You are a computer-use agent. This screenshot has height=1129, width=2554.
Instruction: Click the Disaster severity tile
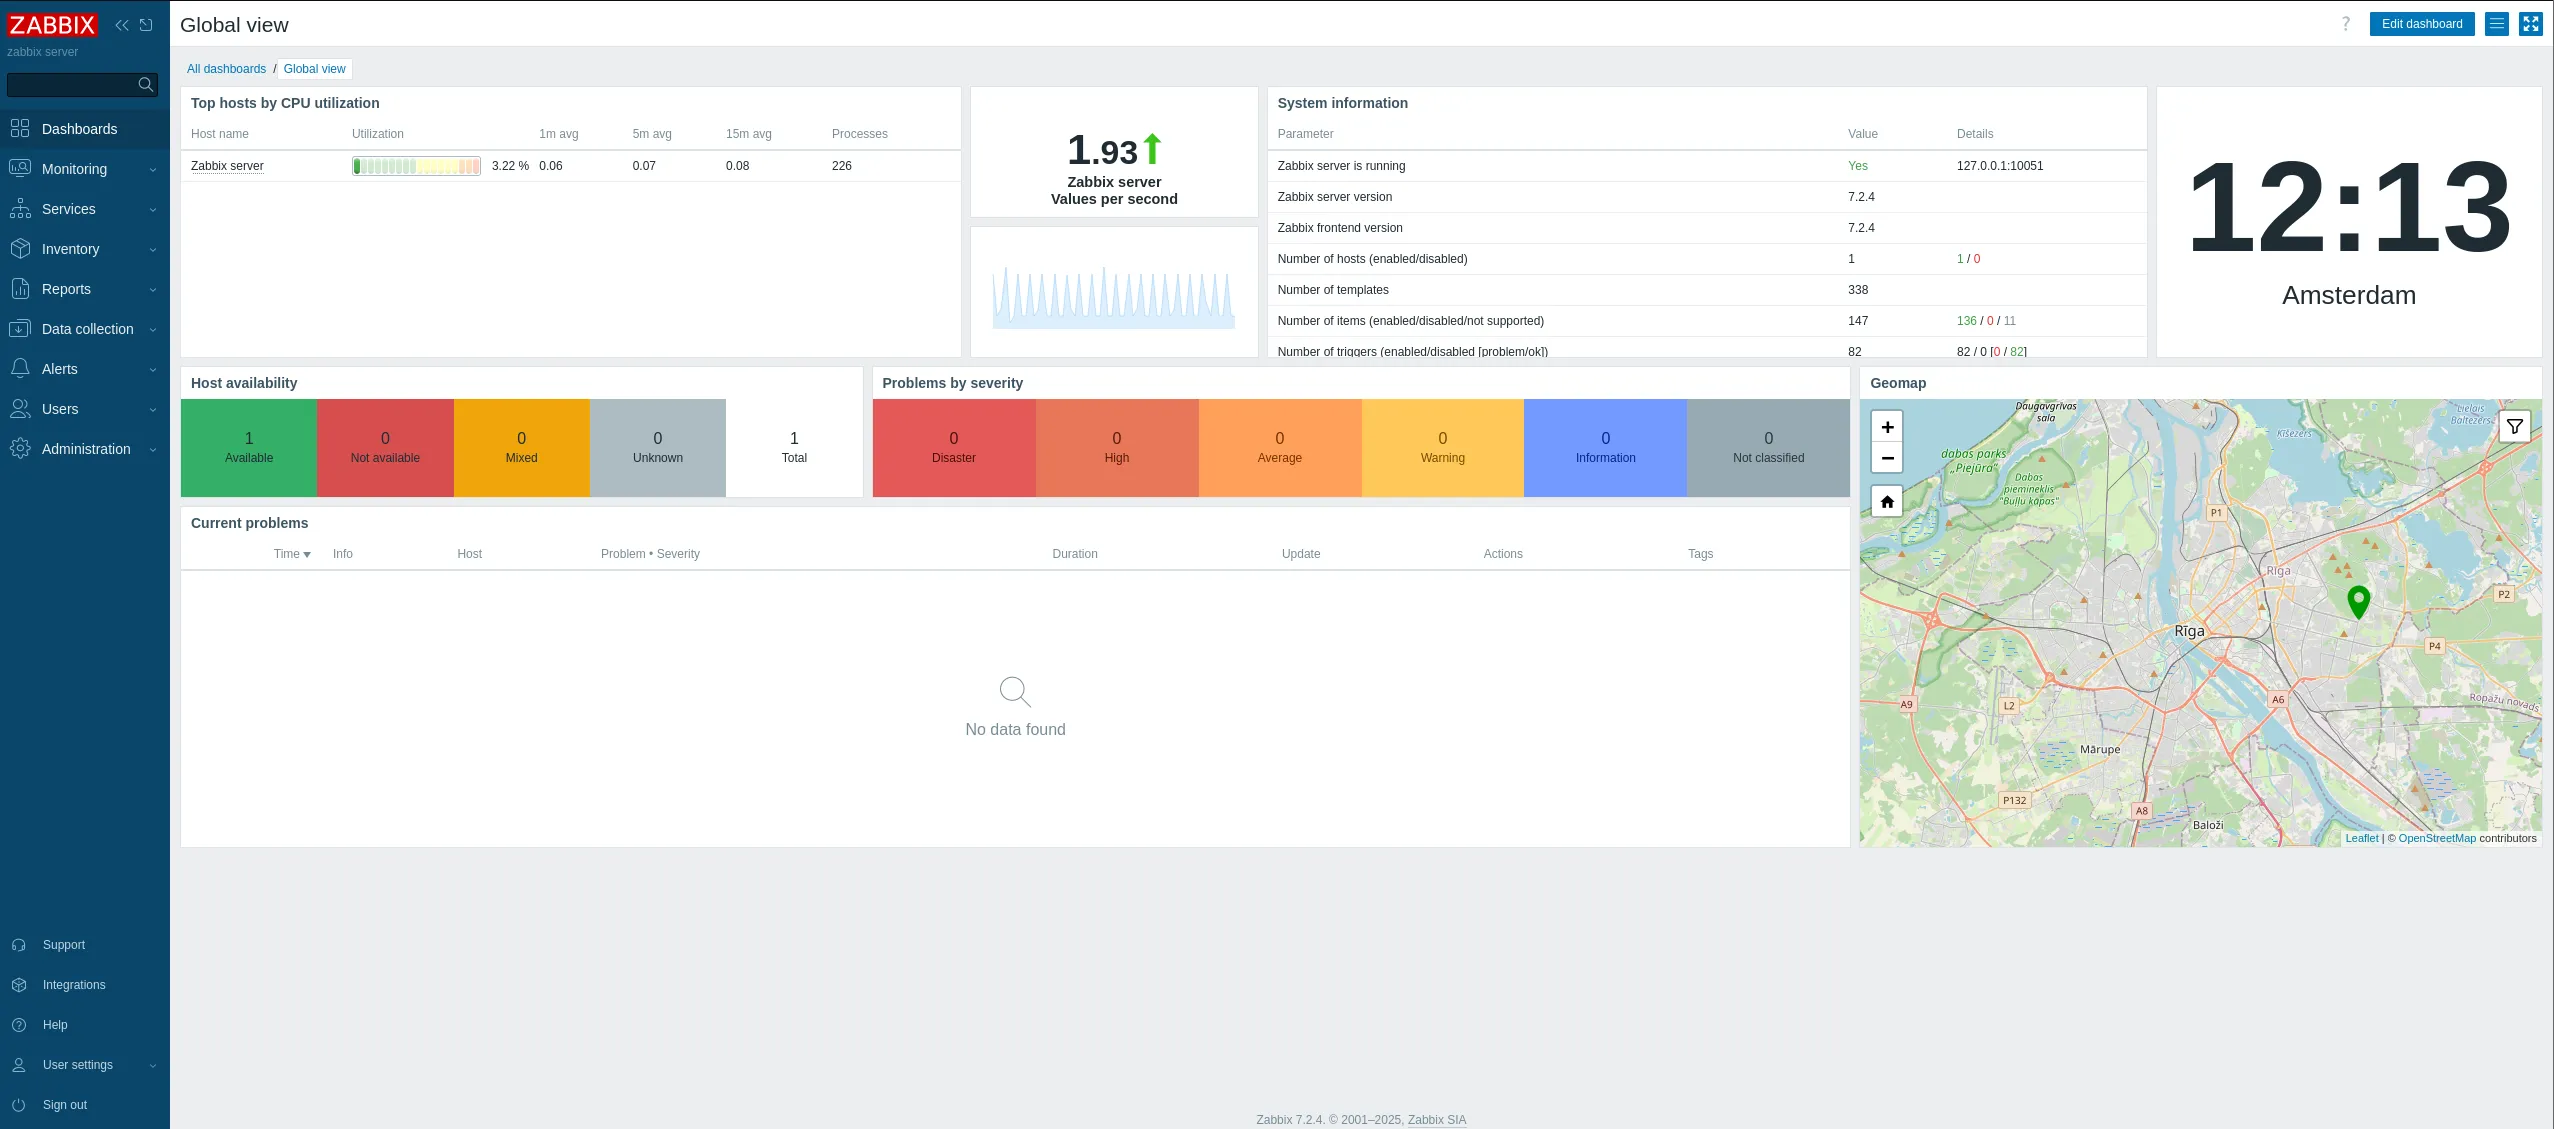[x=954, y=448]
